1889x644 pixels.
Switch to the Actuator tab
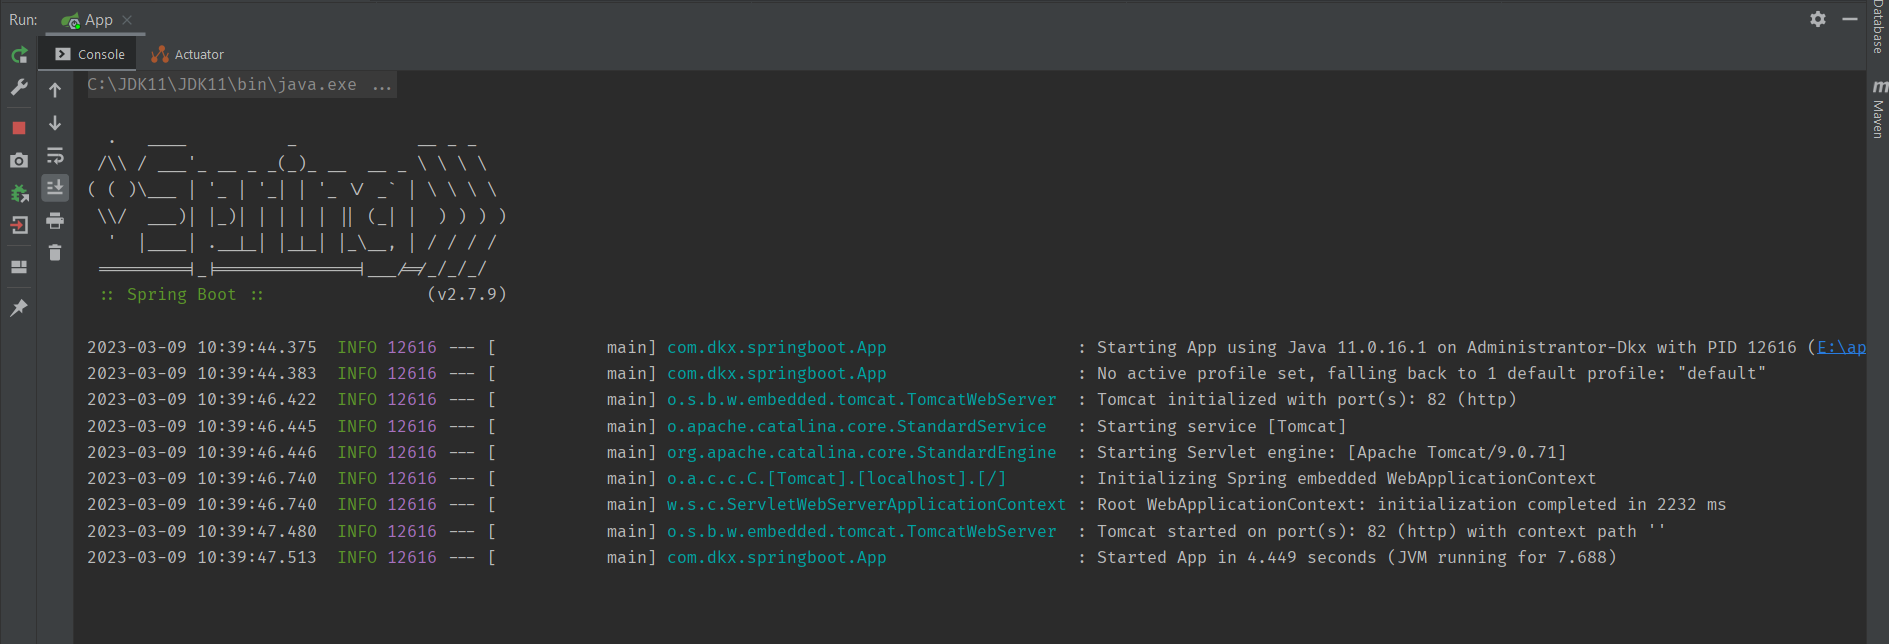(188, 55)
